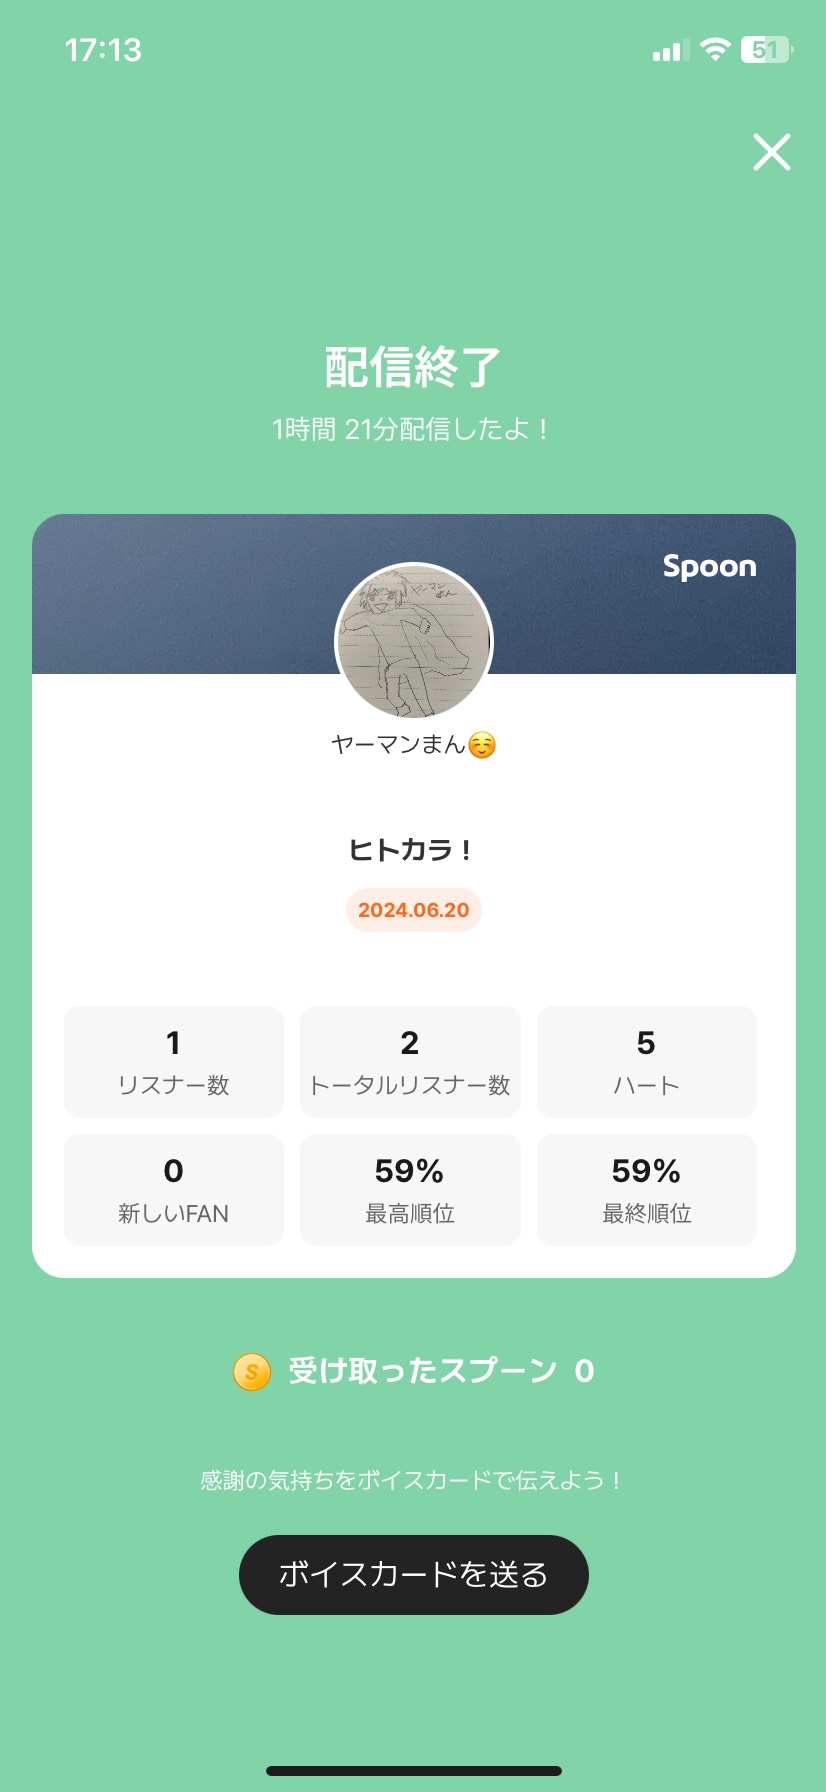This screenshot has height=1792, width=826.
Task: Select the 新しいFAN stat tile
Action: (174, 1190)
